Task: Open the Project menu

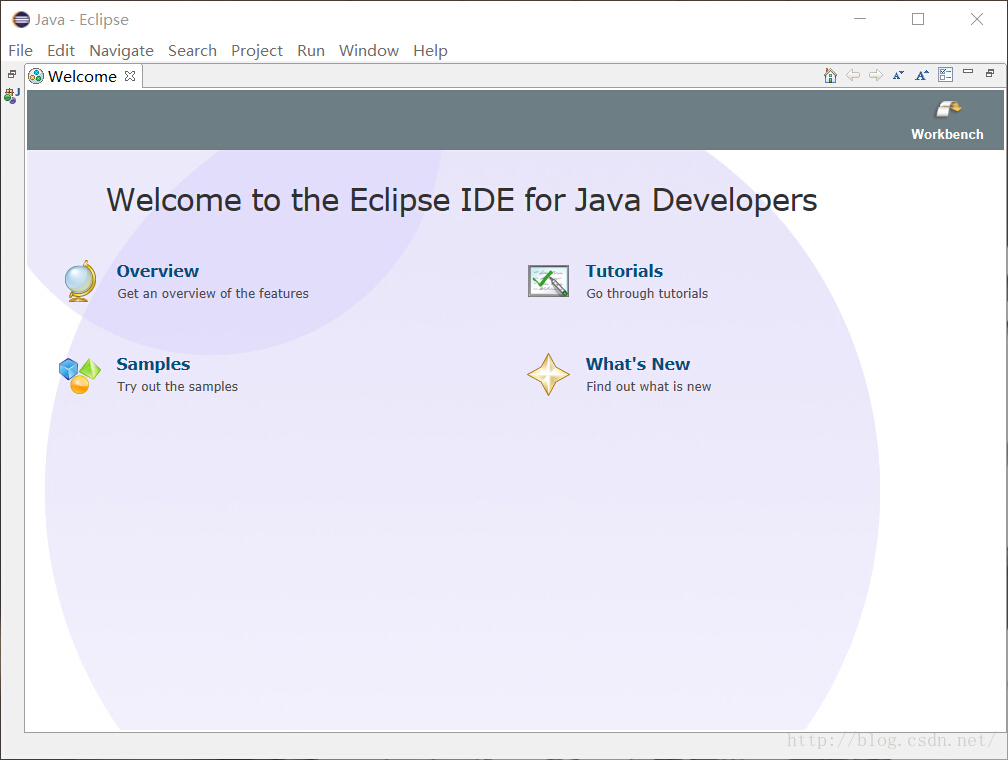Action: pyautogui.click(x=256, y=51)
